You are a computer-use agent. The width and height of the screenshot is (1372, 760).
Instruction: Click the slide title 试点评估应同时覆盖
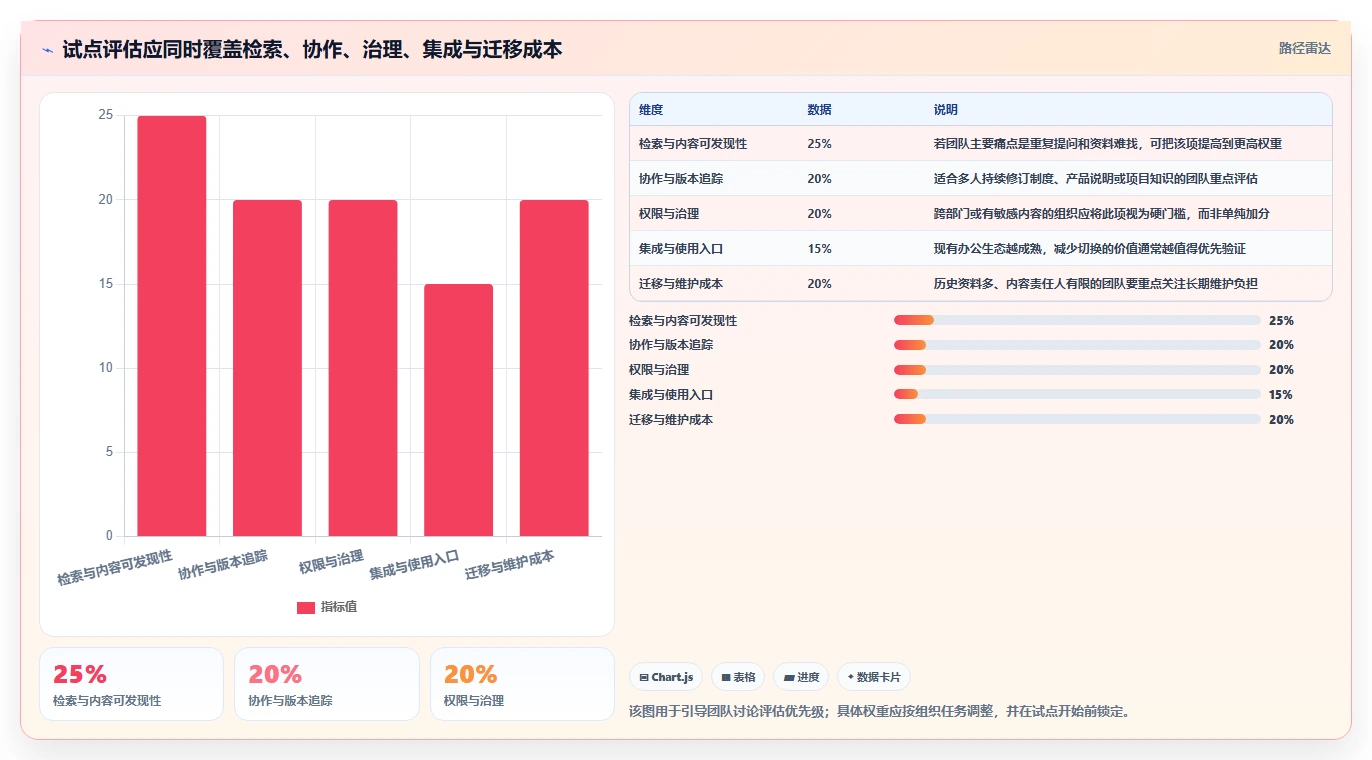click(x=312, y=49)
